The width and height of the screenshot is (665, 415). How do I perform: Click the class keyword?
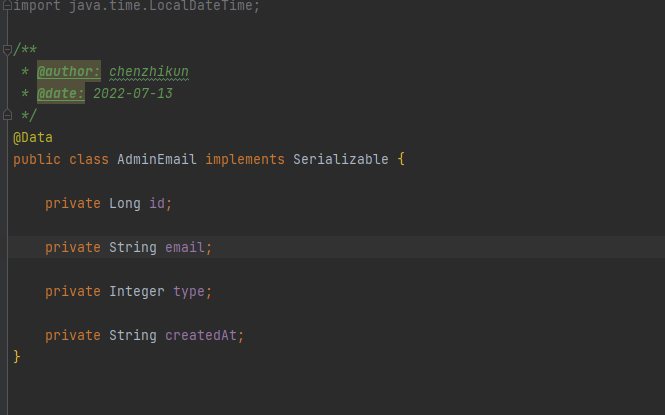[x=89, y=159]
